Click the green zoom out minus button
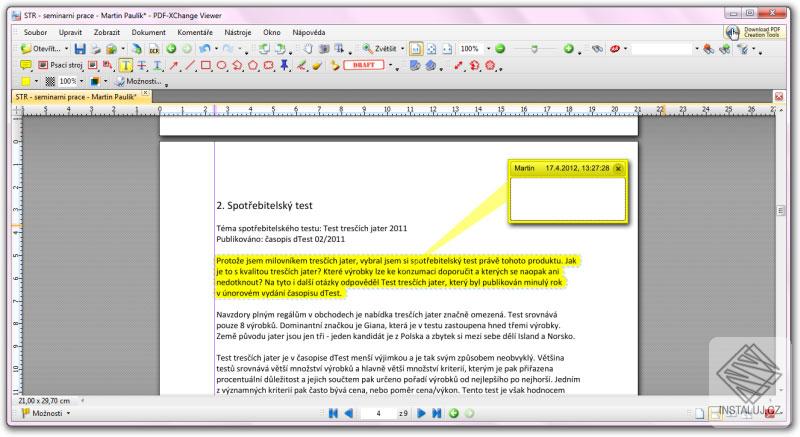The width and height of the screenshot is (800, 437). click(500, 49)
